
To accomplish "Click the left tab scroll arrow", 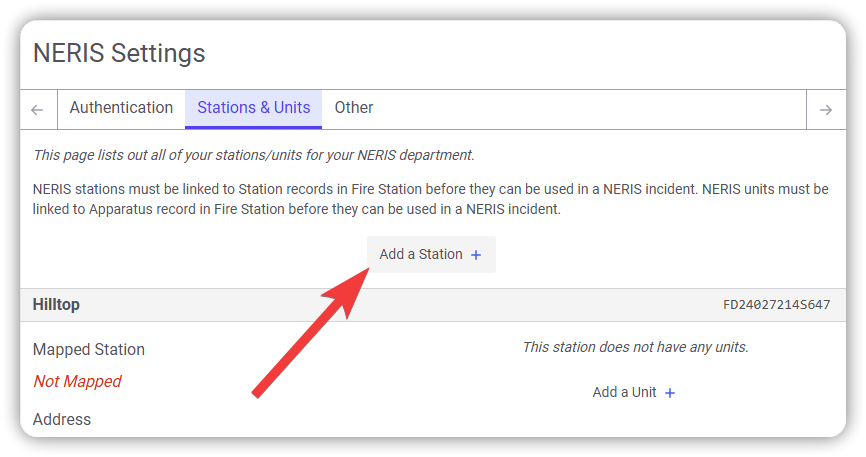I will pos(38,110).
